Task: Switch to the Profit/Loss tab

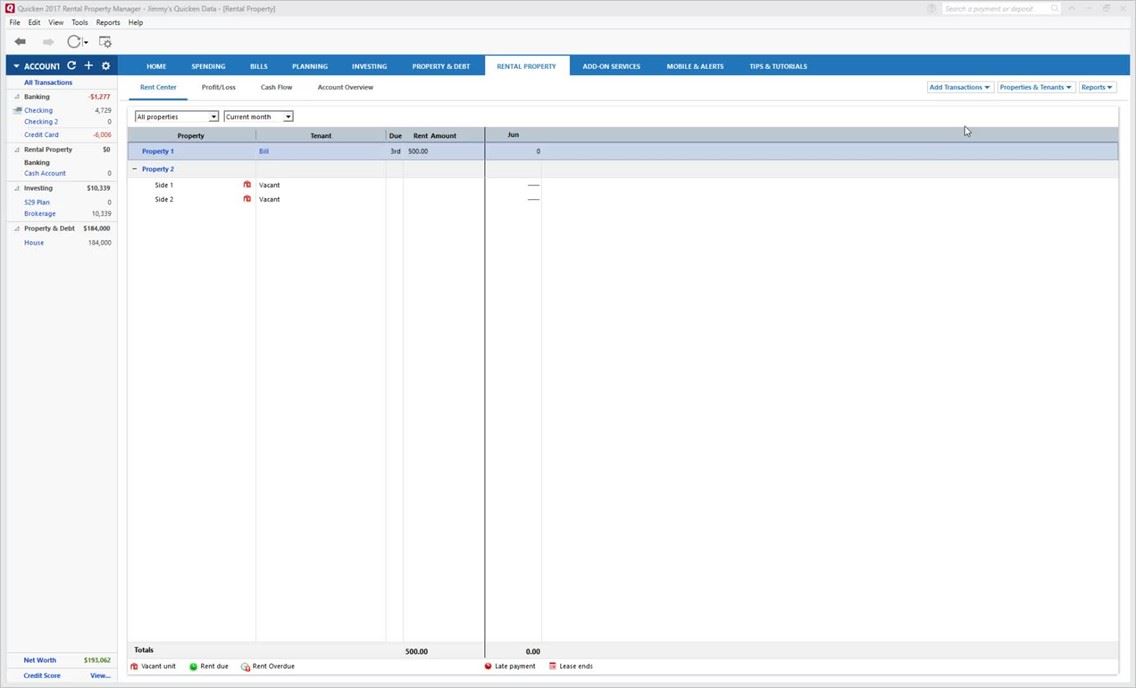Action: (218, 88)
